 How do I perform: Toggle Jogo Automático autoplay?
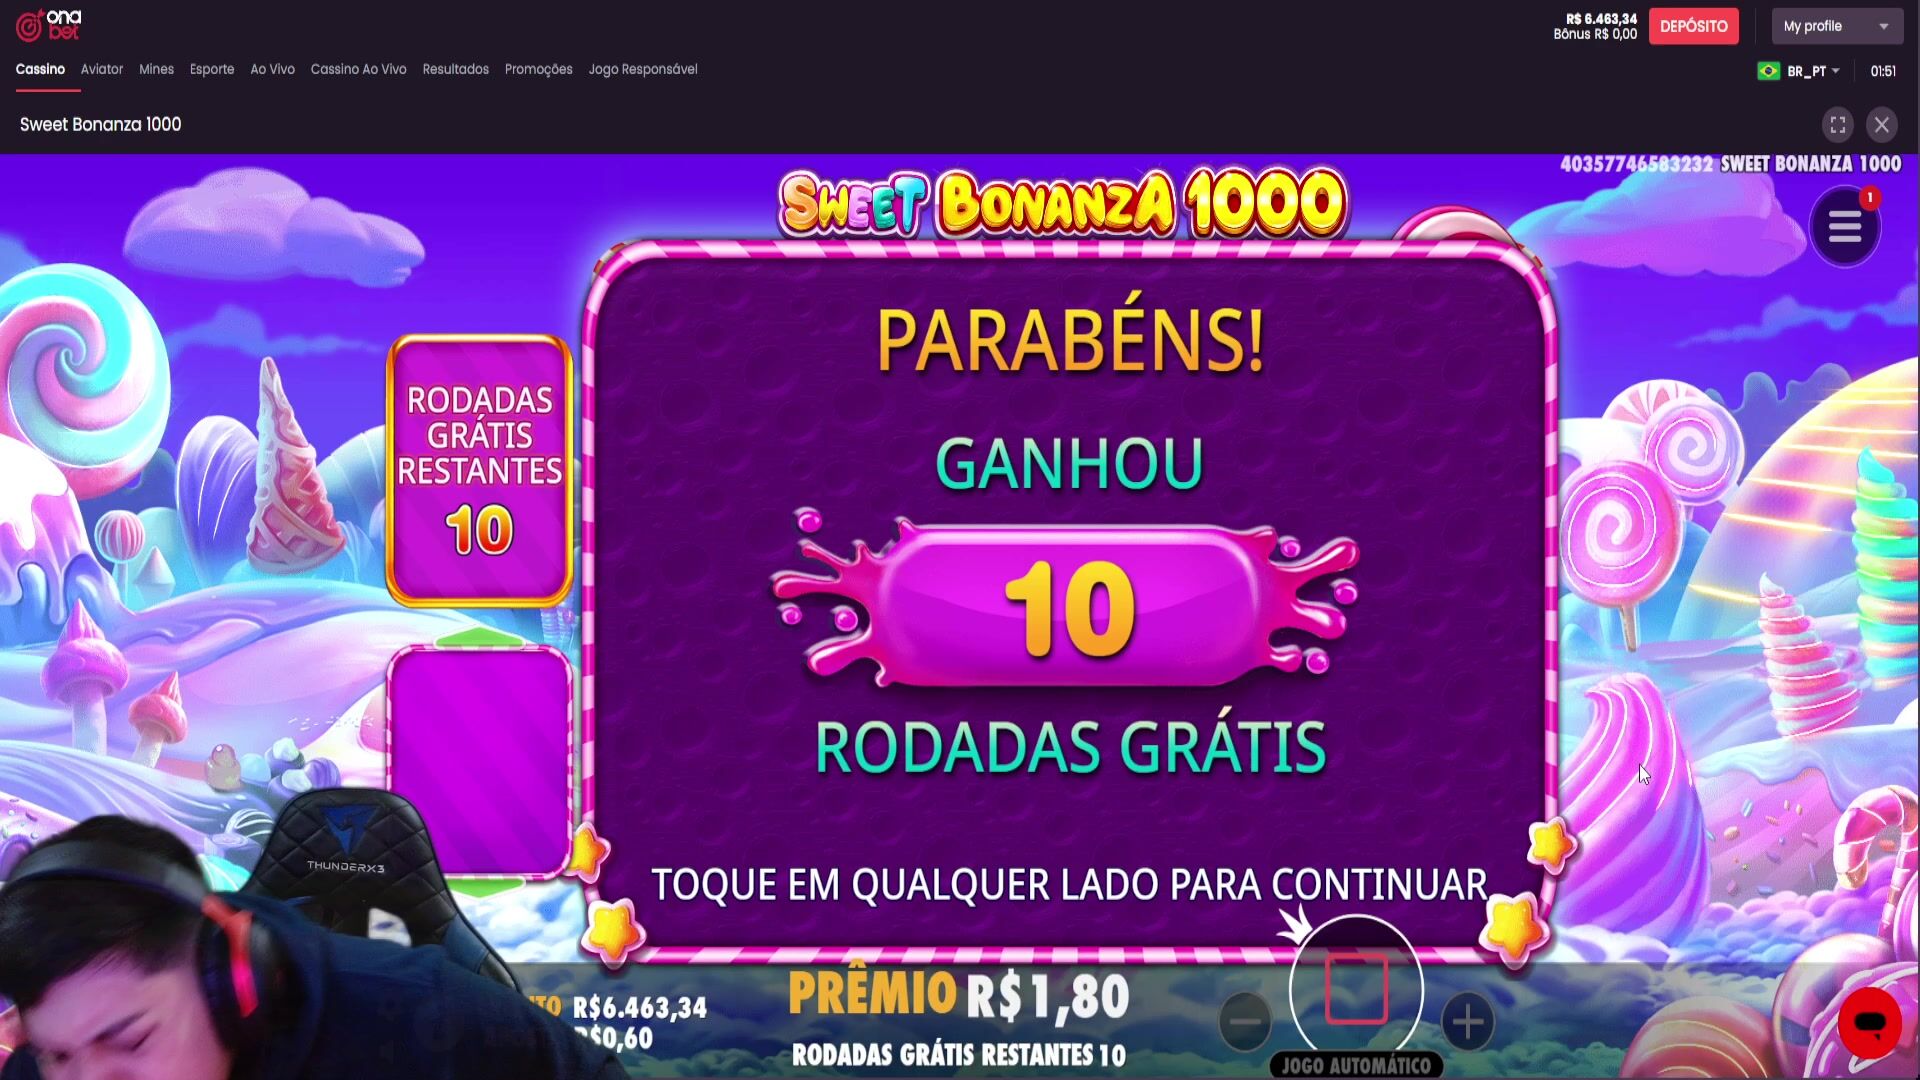1356,1065
